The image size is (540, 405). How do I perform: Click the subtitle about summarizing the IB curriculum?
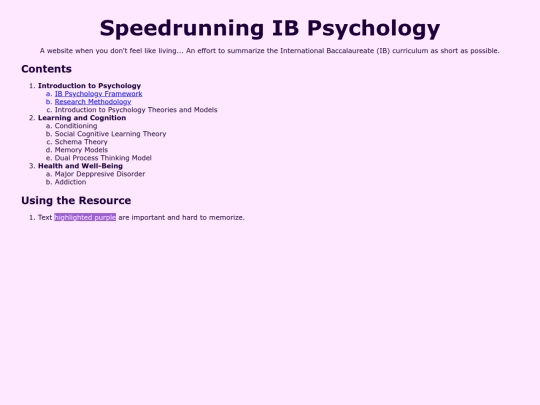point(270,51)
